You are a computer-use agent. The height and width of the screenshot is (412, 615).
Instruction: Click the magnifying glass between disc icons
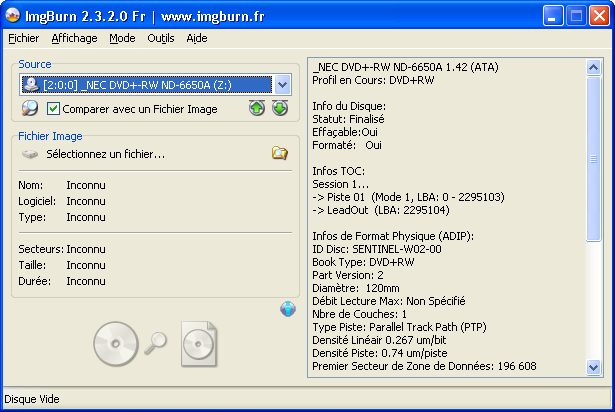(x=156, y=343)
